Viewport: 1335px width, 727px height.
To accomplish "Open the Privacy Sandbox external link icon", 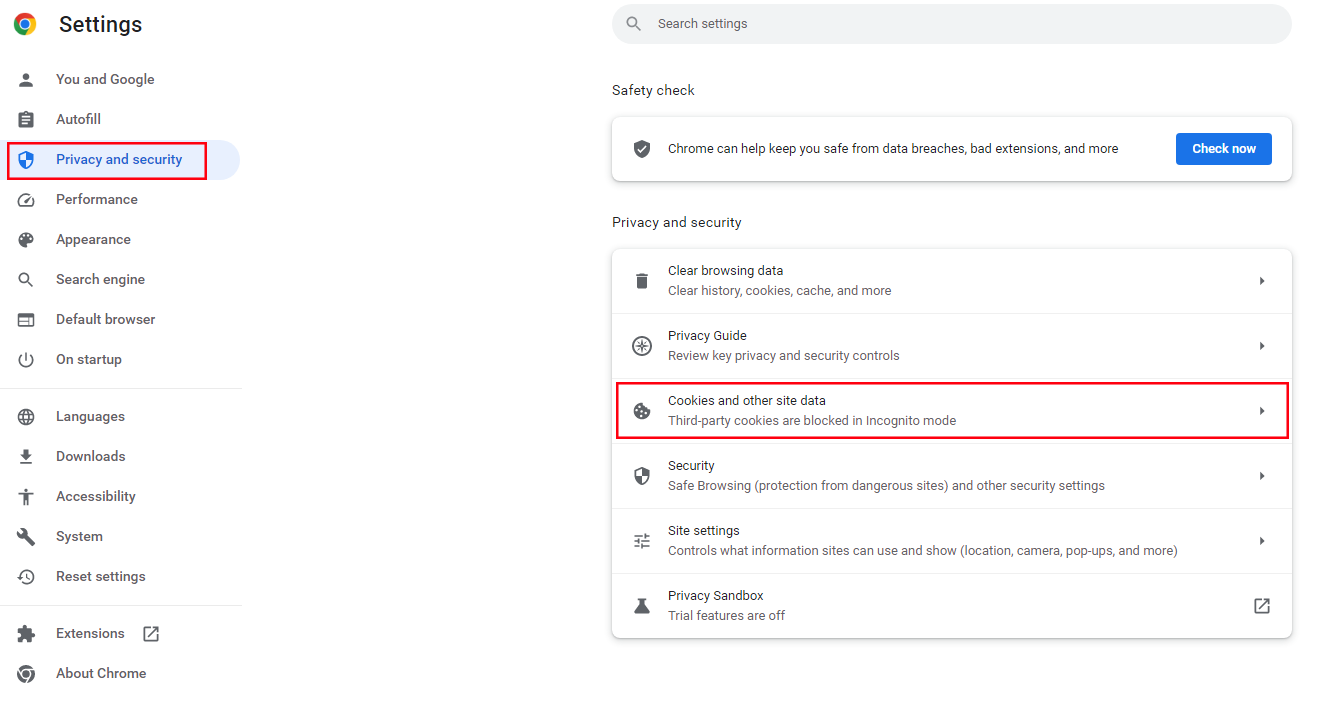I will (1262, 606).
